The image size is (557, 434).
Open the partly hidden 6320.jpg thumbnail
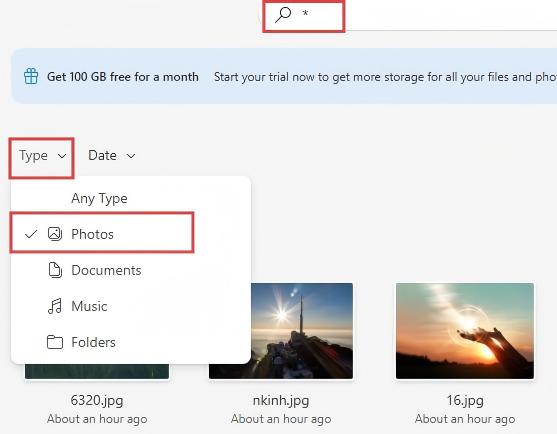click(x=97, y=371)
